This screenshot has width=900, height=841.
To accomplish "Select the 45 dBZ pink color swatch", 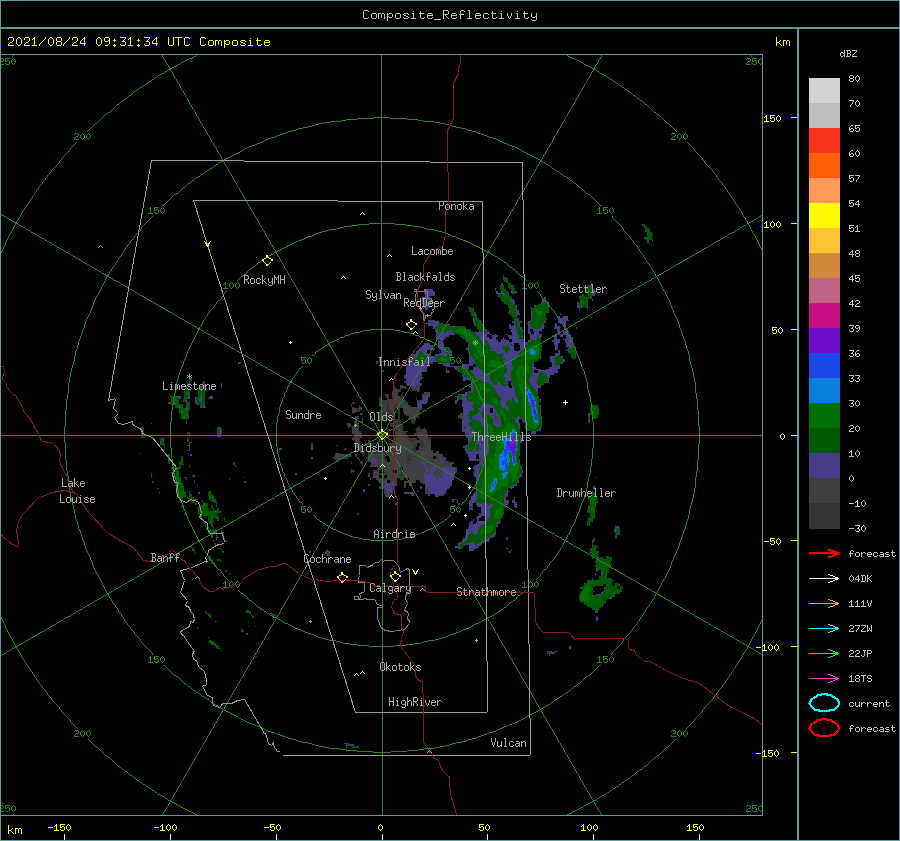I will point(824,290).
